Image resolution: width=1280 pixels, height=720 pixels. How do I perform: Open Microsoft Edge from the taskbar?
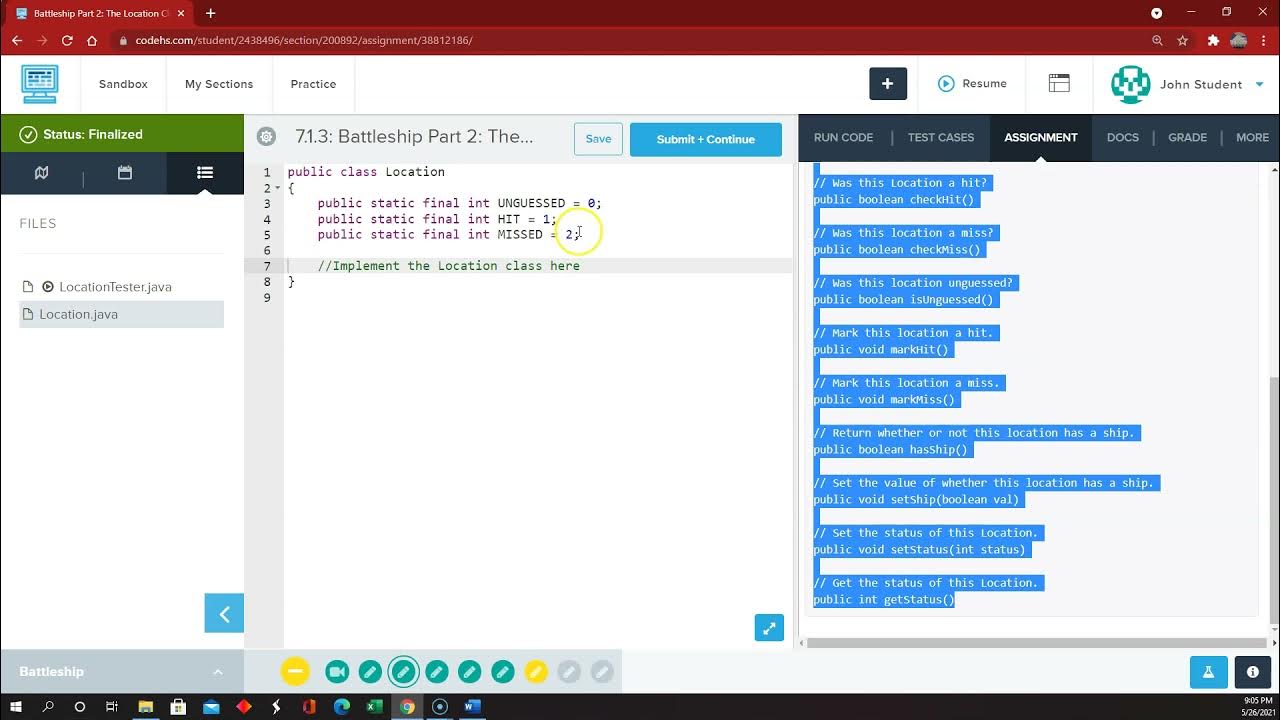(x=341, y=706)
